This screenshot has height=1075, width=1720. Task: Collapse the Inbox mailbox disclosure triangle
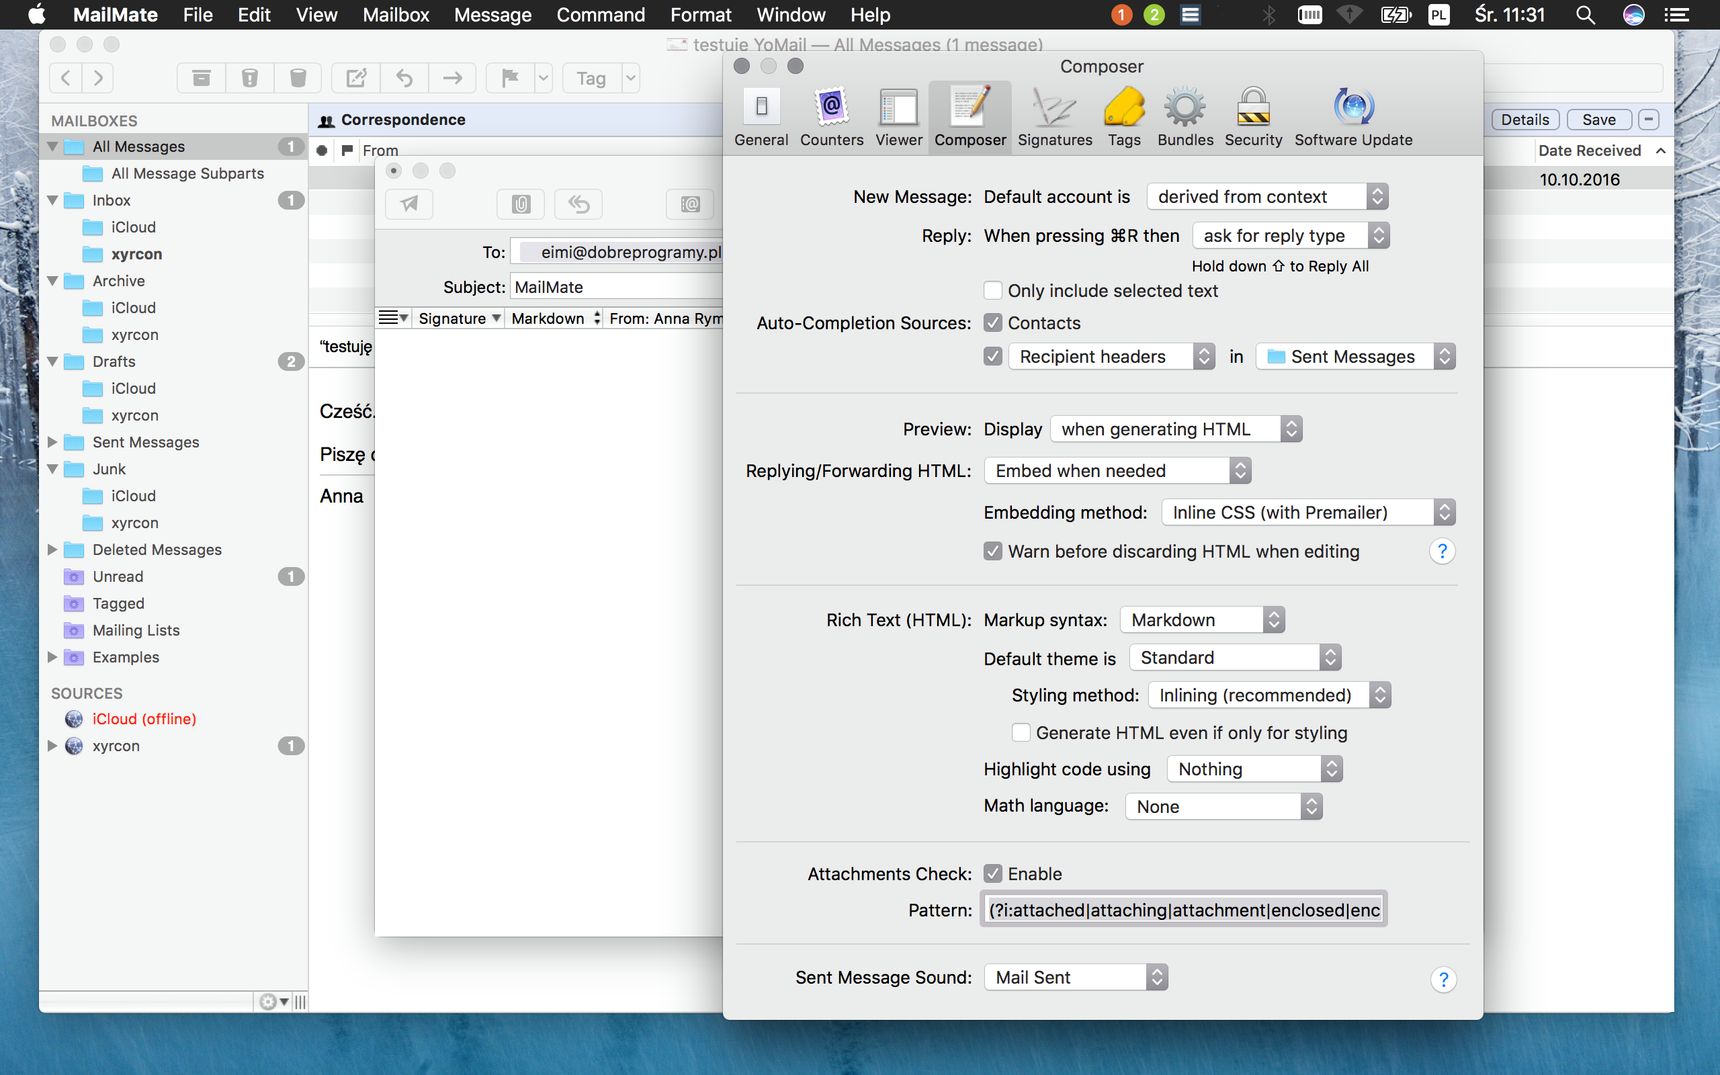click(x=52, y=200)
